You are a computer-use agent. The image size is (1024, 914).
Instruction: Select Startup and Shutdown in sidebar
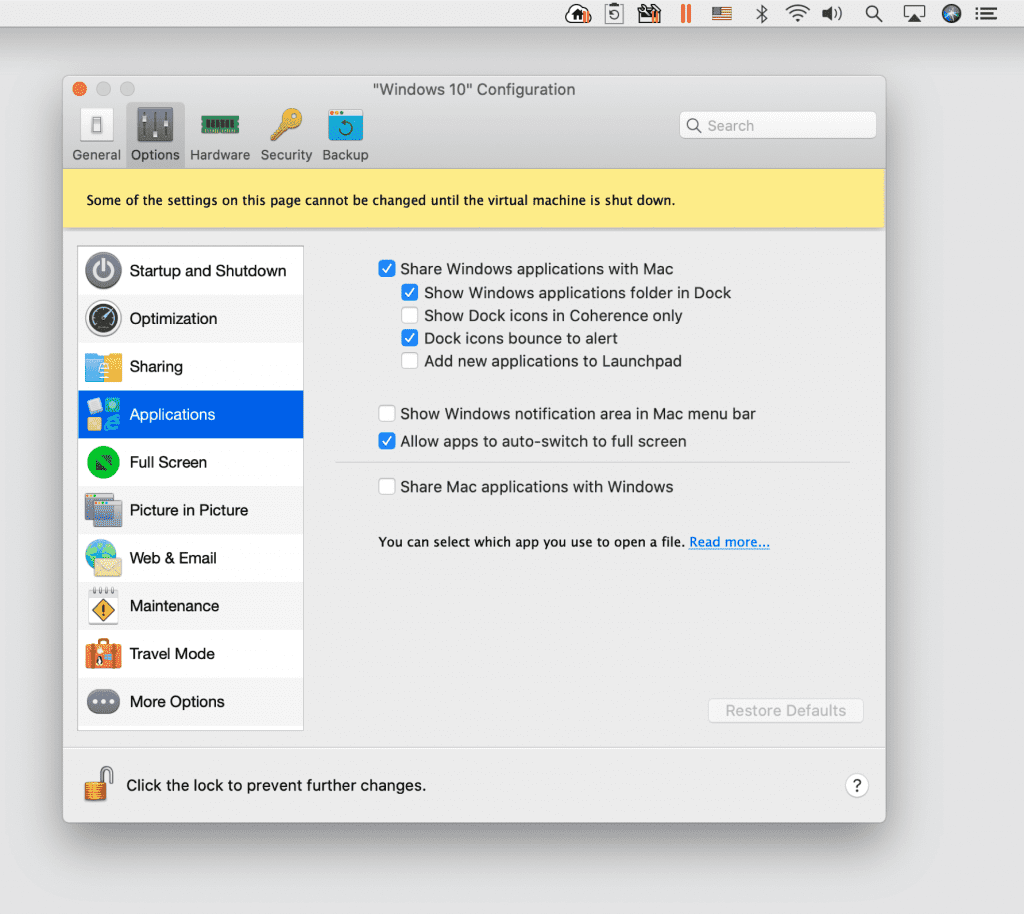190,271
